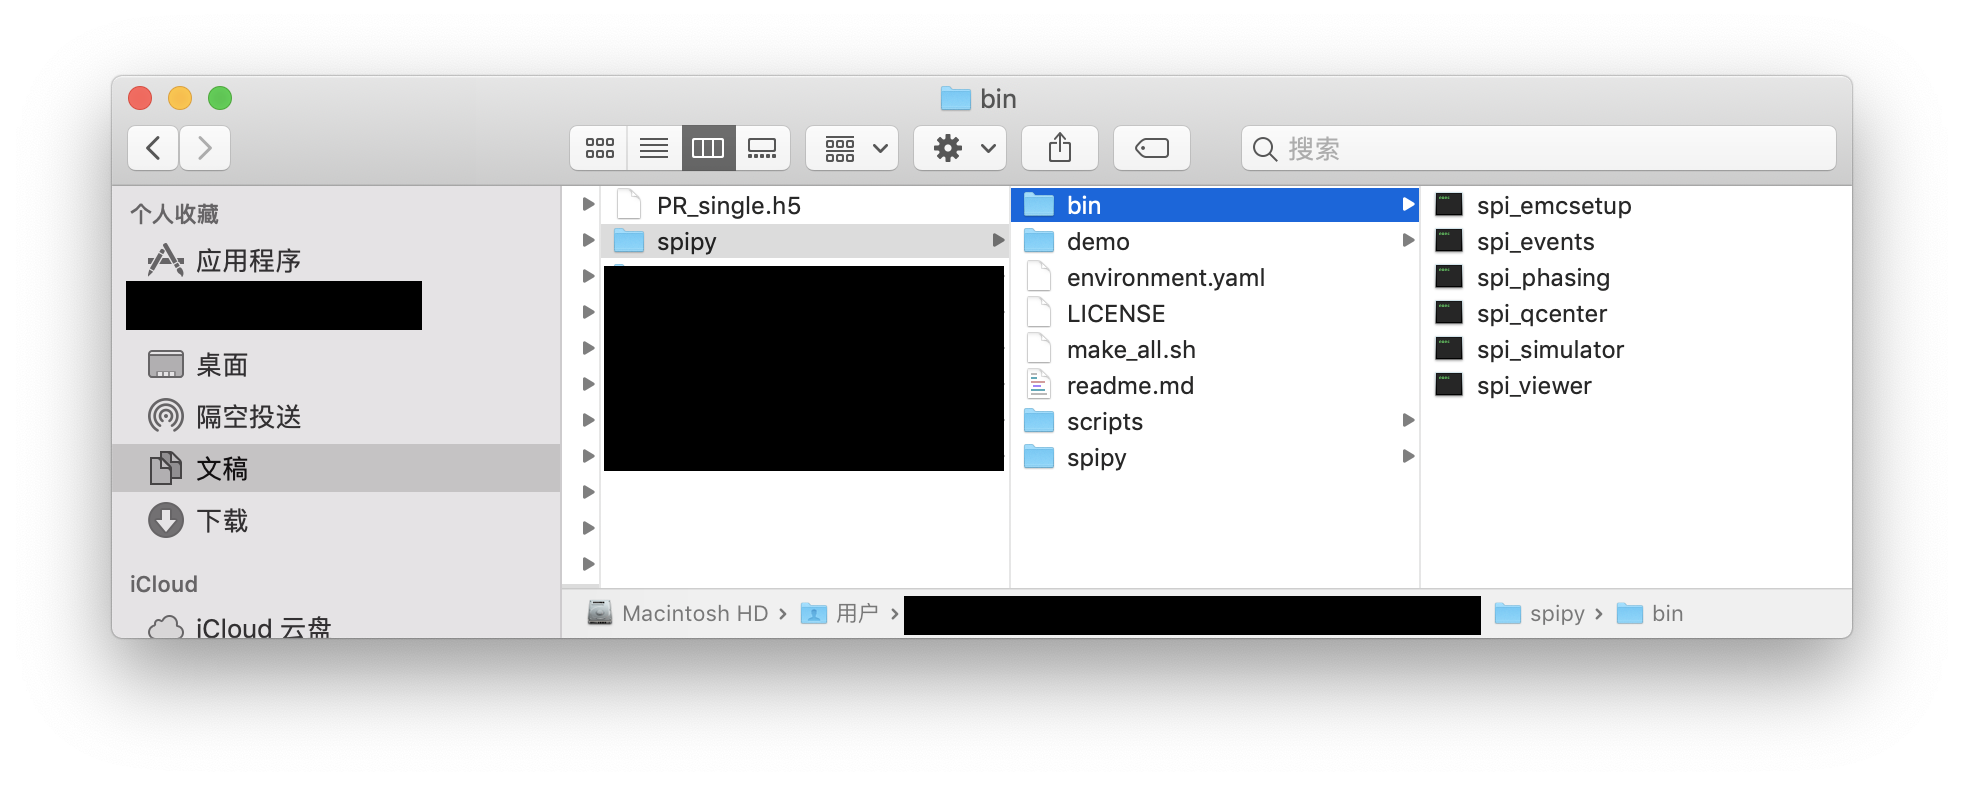This screenshot has height=786, width=1964.
Task: Click the 桌面 desktop icon
Action: (x=166, y=364)
